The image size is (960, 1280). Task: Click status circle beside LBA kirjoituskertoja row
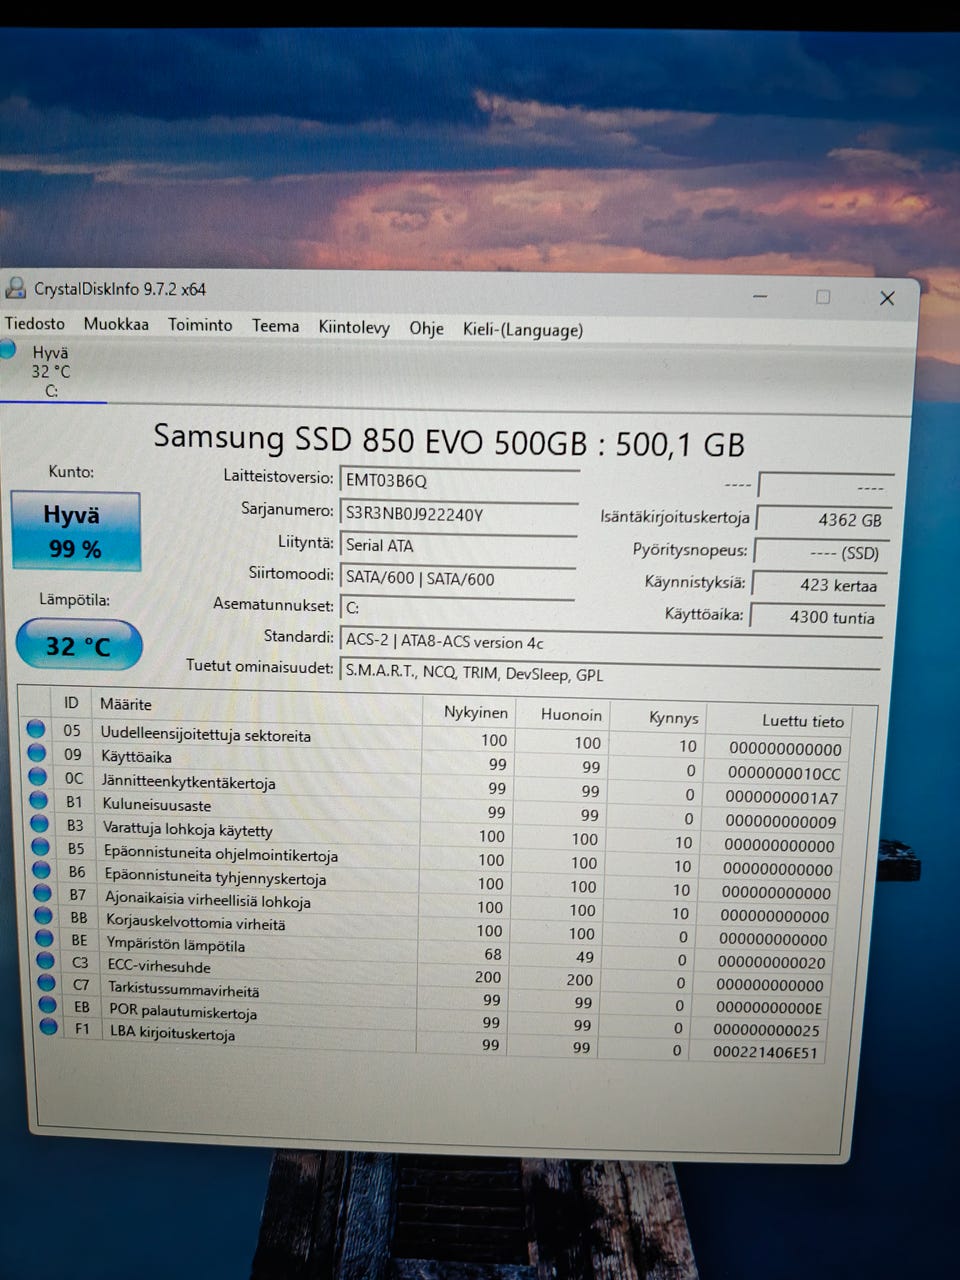[x=48, y=1027]
